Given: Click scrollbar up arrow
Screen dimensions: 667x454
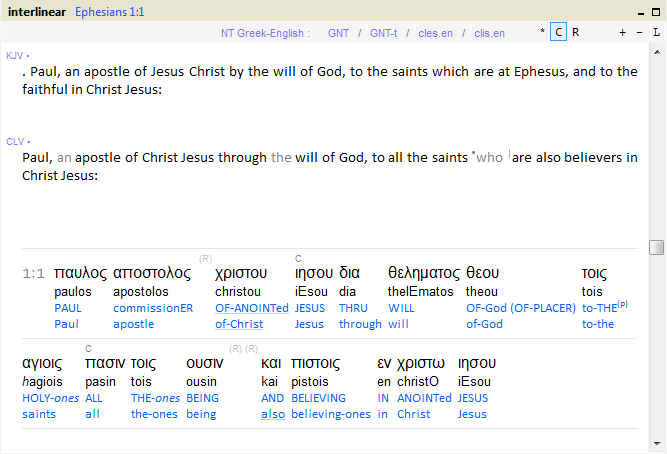Looking at the screenshot, I should click(656, 50).
